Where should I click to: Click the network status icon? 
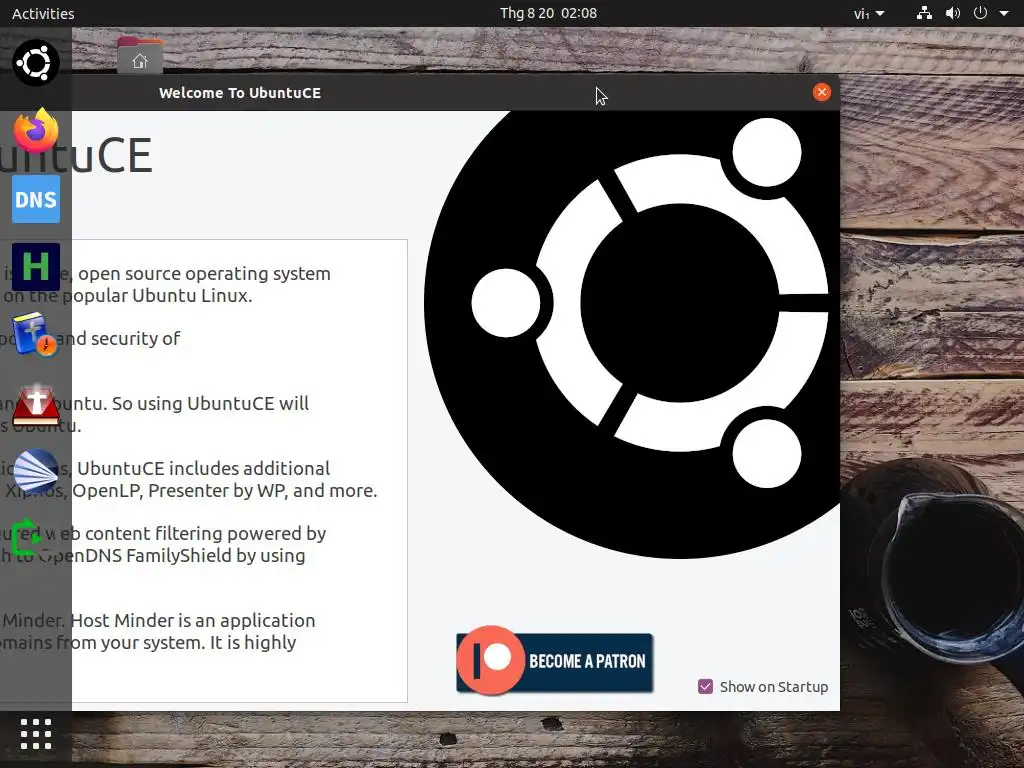pos(924,13)
